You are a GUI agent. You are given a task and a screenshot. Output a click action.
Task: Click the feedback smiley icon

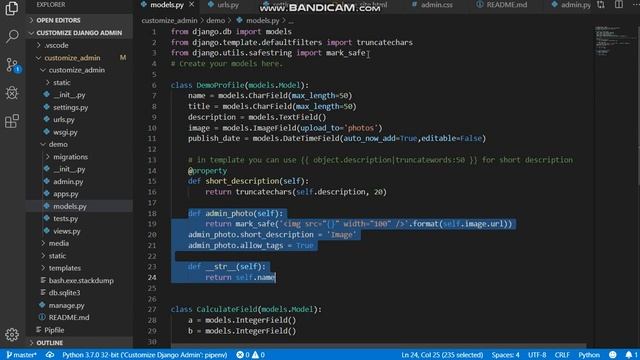pyautogui.click(x=613, y=355)
